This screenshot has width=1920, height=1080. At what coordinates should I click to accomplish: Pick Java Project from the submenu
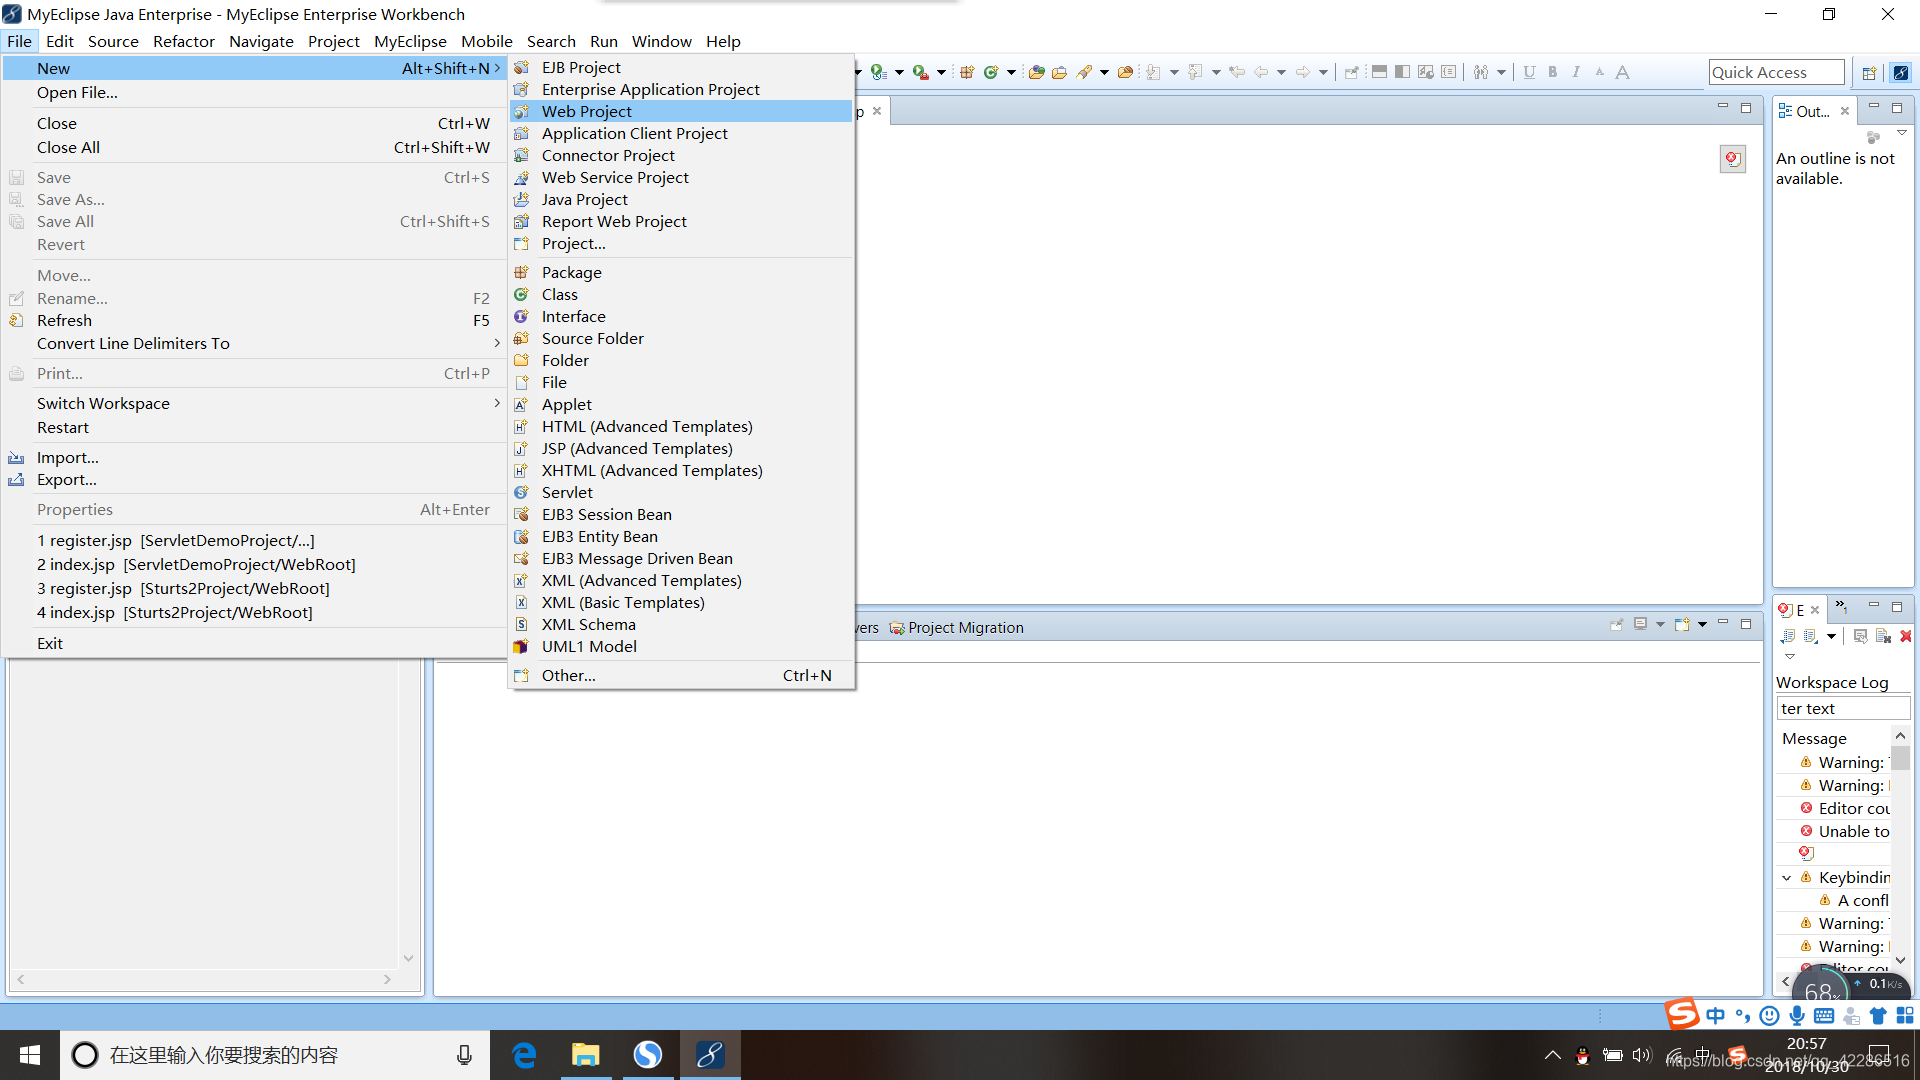[681, 199]
